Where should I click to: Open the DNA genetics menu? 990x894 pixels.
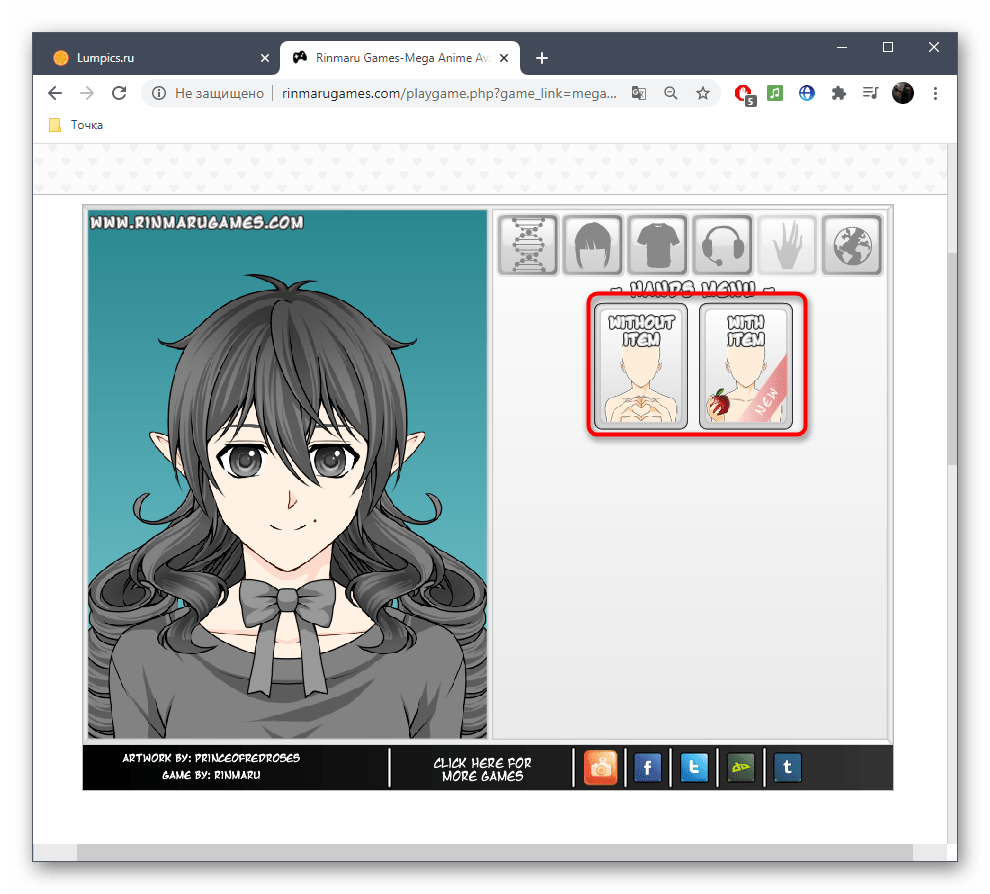[528, 245]
